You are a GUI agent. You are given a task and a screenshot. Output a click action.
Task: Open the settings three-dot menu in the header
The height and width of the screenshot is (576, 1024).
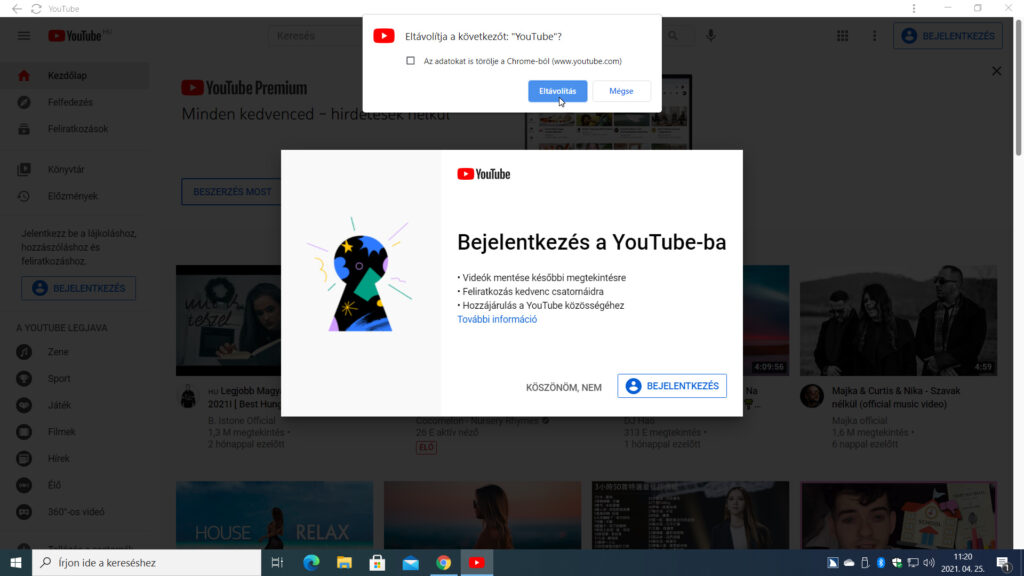click(x=874, y=36)
